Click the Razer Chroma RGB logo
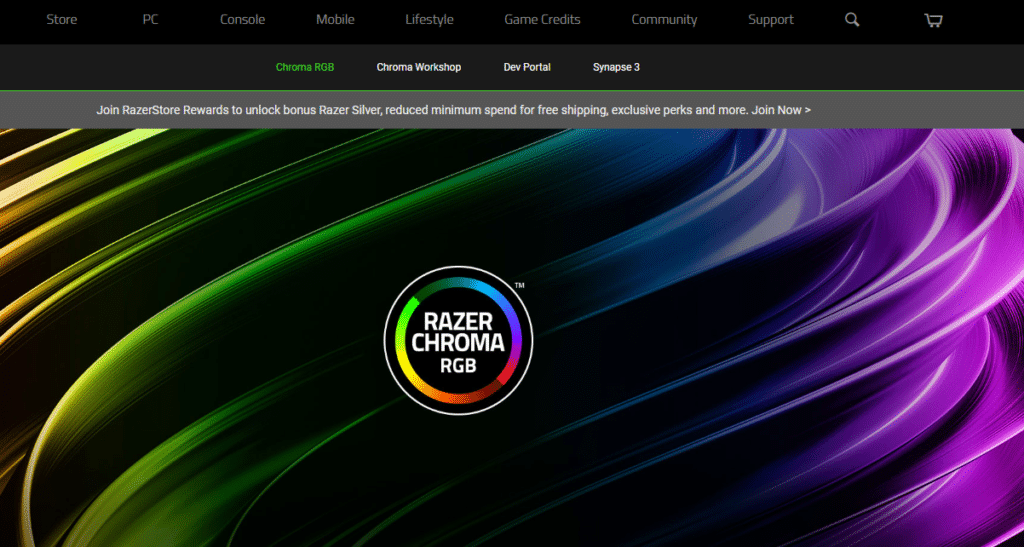Viewport: 1024px width, 547px height. (458, 340)
